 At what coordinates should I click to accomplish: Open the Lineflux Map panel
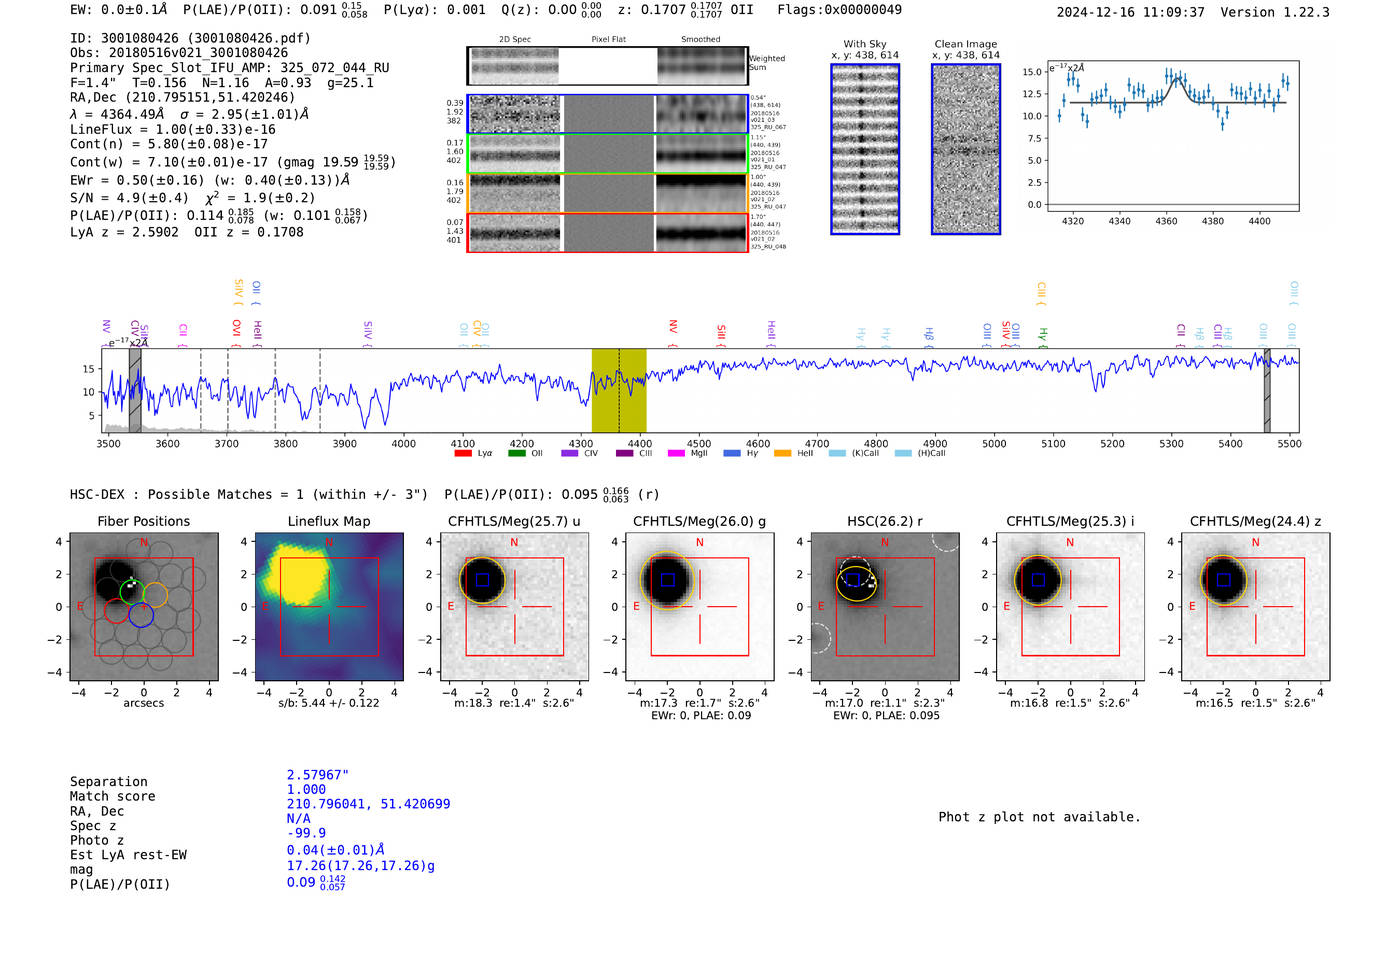point(329,607)
